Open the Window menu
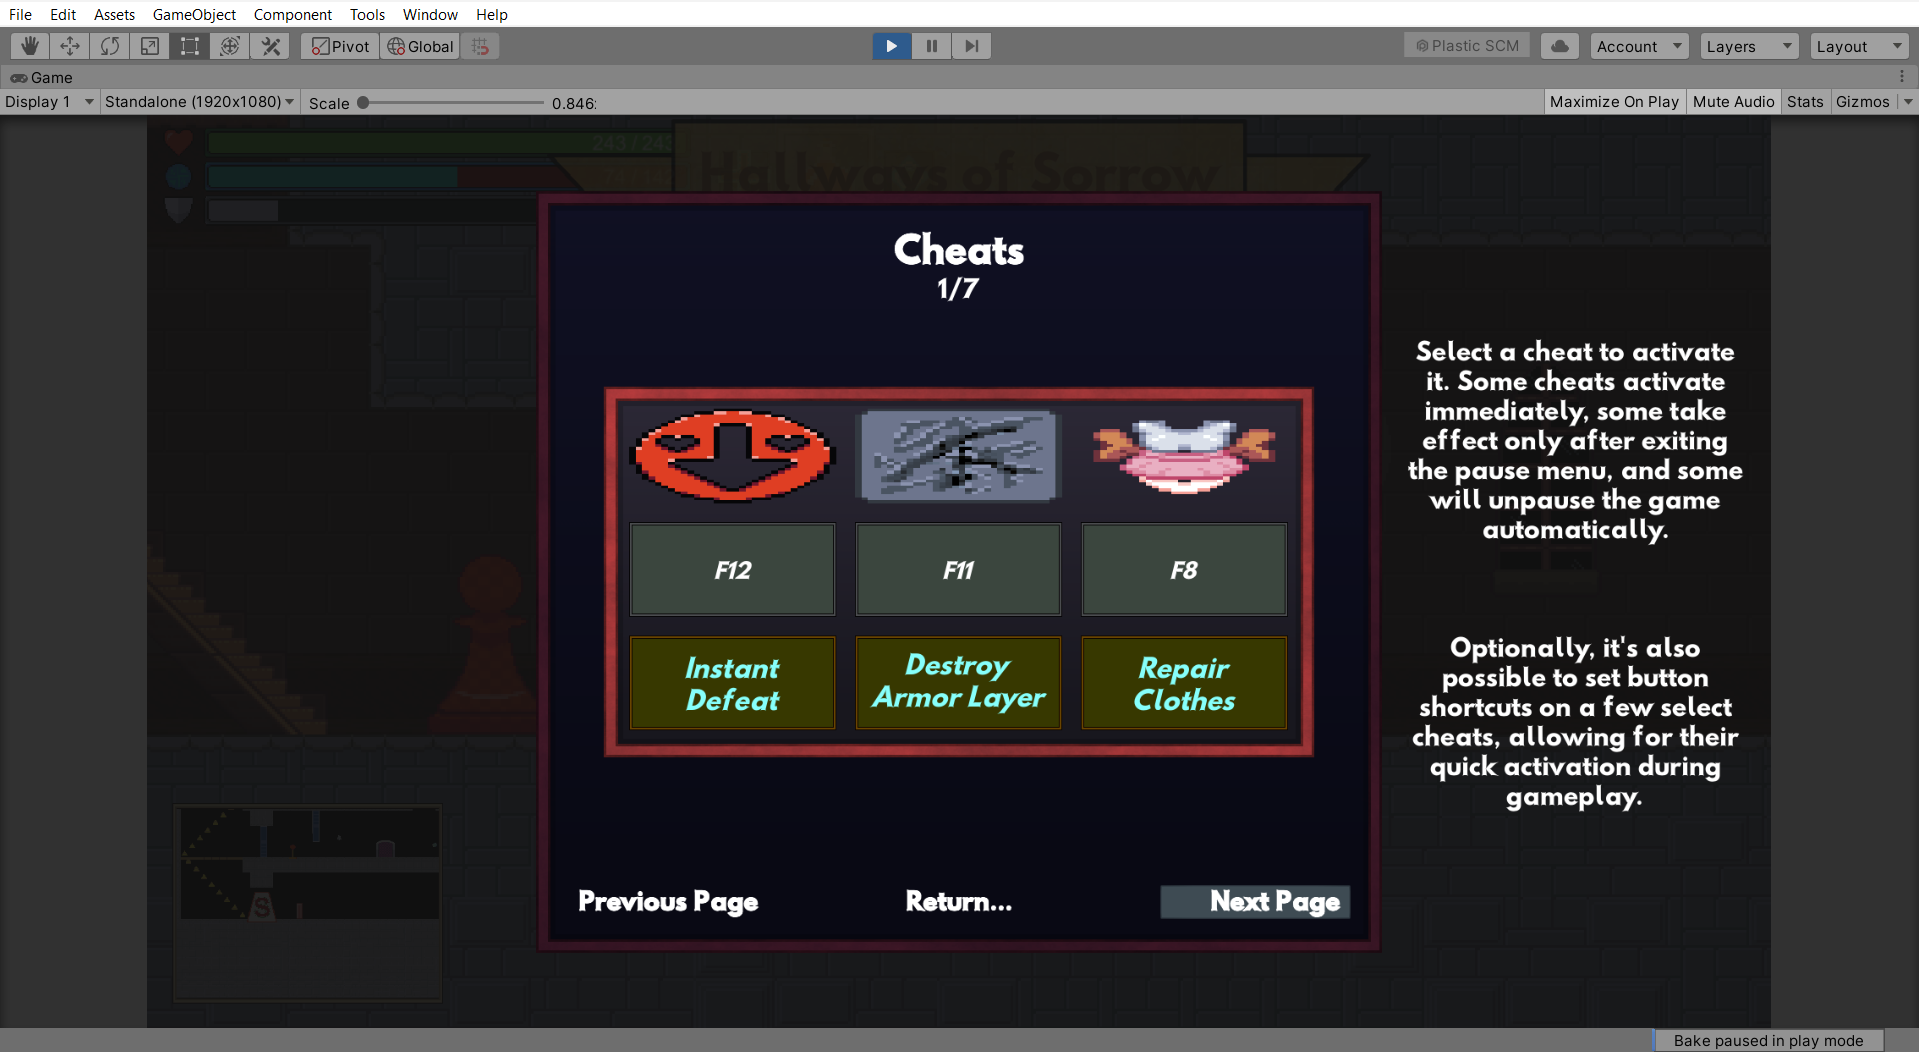Image resolution: width=1919 pixels, height=1052 pixels. click(x=430, y=14)
